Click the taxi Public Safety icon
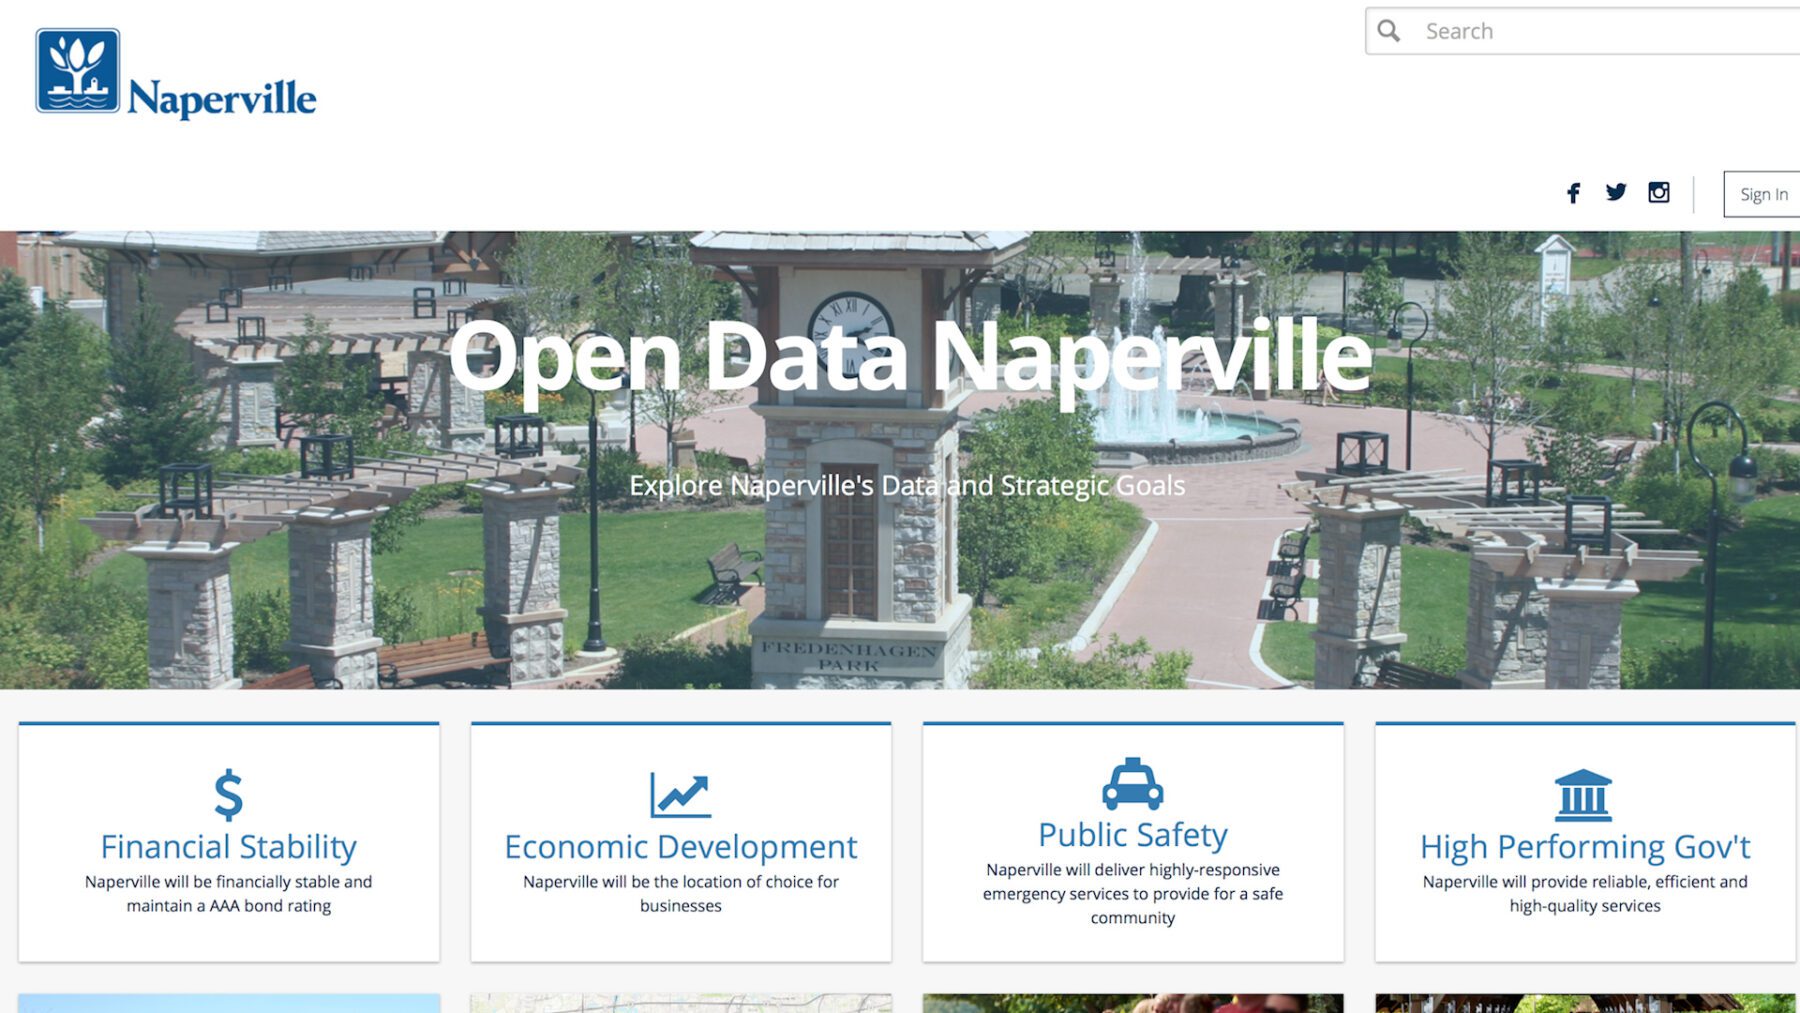 (1133, 784)
